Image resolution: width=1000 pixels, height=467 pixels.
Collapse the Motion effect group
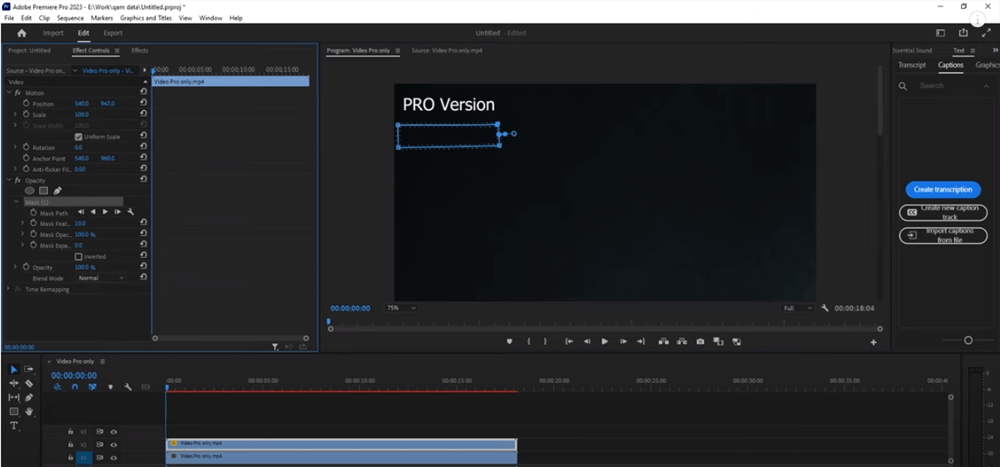(x=9, y=93)
